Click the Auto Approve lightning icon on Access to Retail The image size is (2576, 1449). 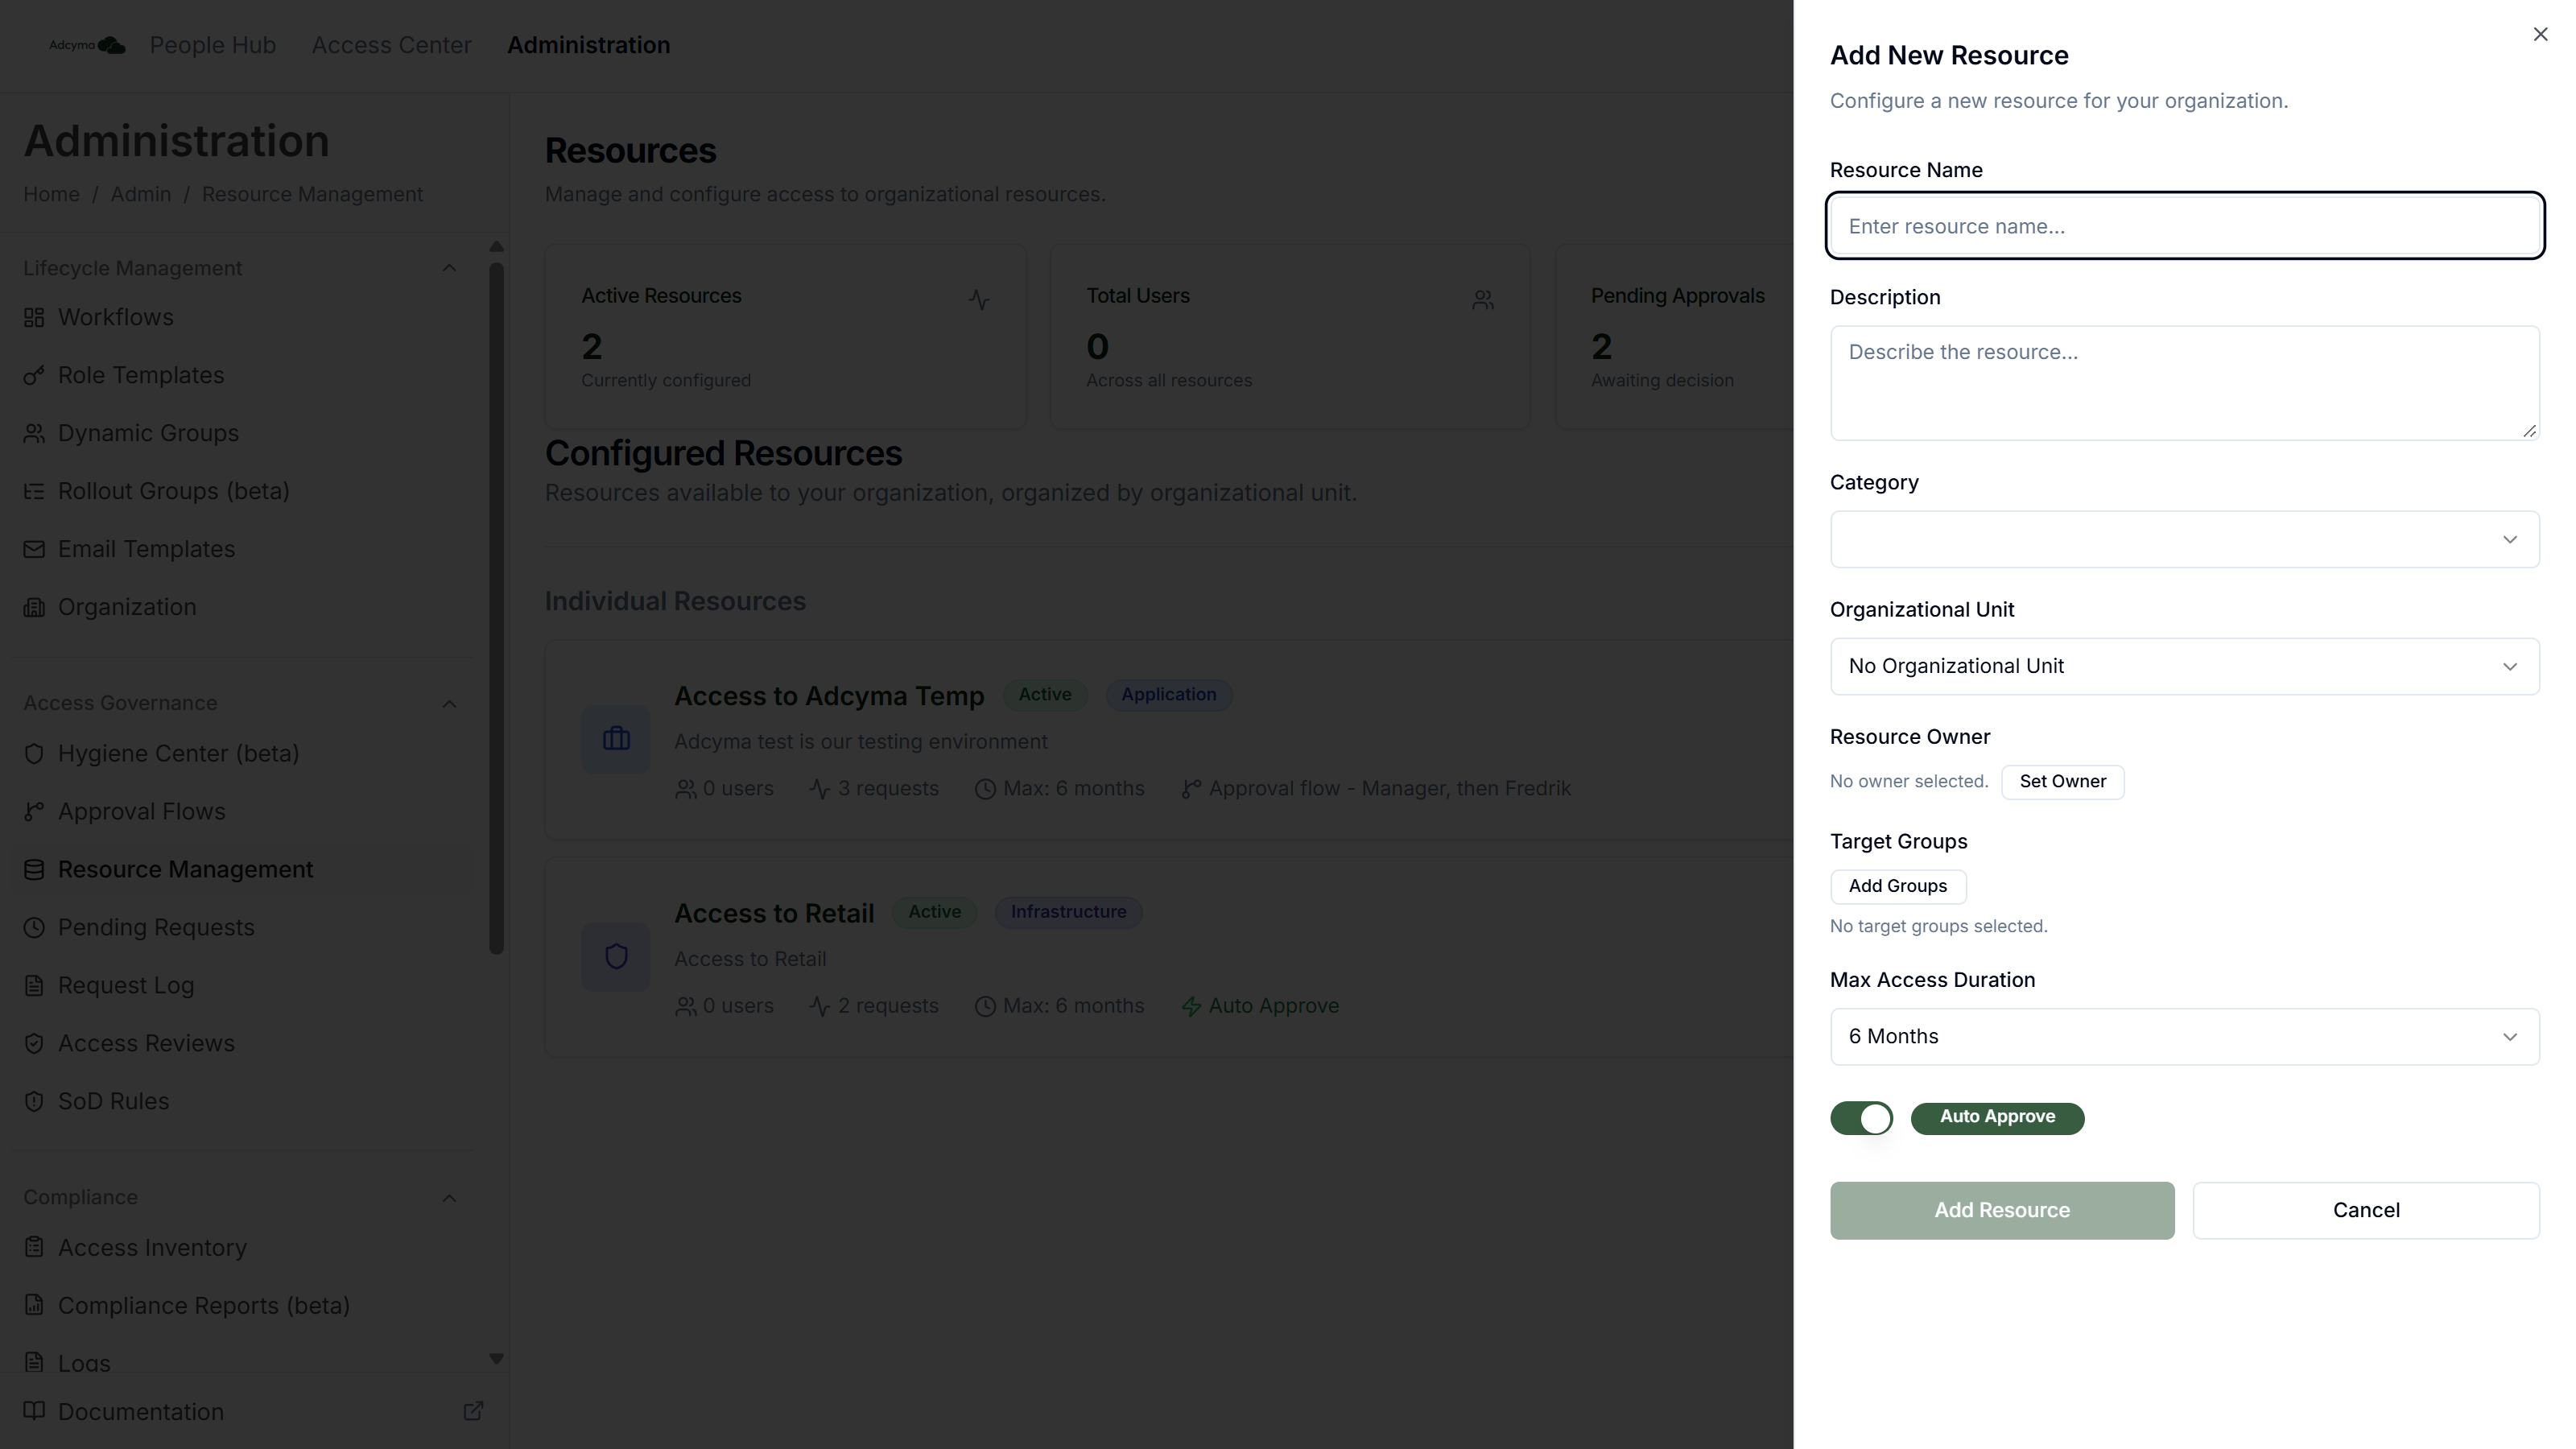click(x=1190, y=1006)
